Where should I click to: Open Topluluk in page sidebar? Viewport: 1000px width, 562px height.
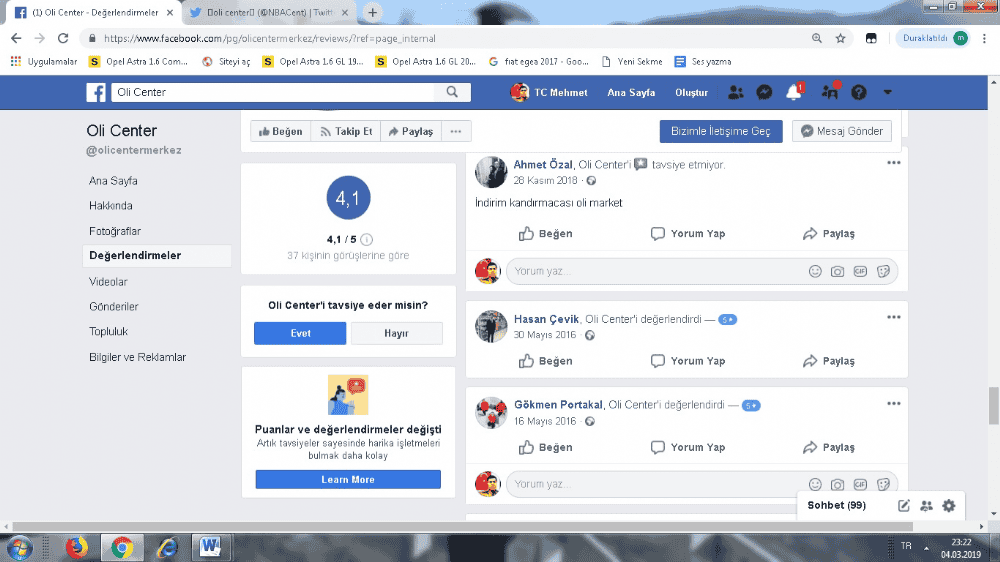point(108,332)
